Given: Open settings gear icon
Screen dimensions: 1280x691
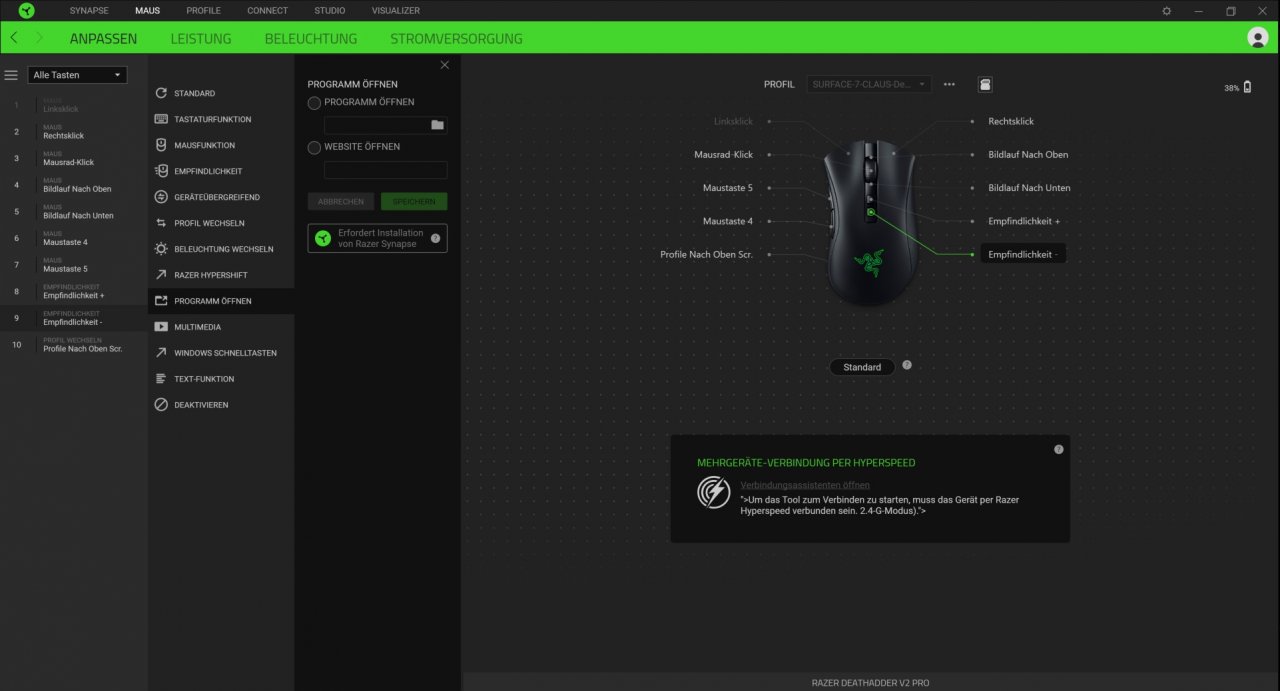Looking at the screenshot, I should pos(1167,10).
